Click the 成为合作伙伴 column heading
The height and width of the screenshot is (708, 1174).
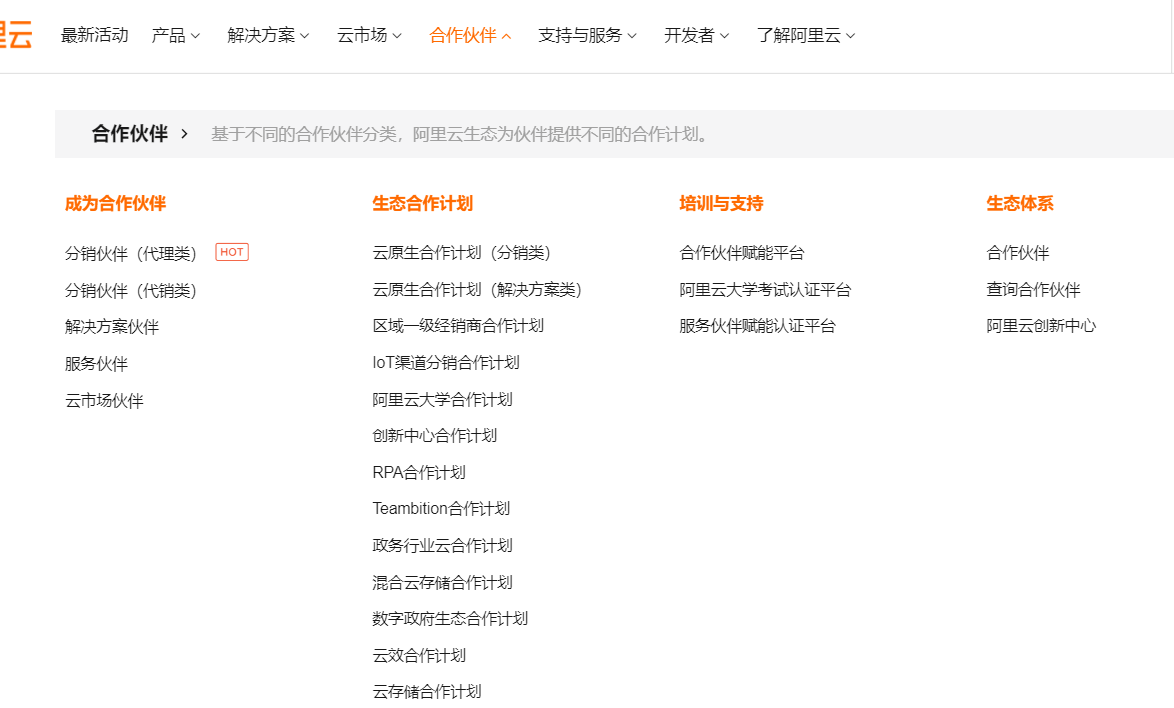point(115,204)
